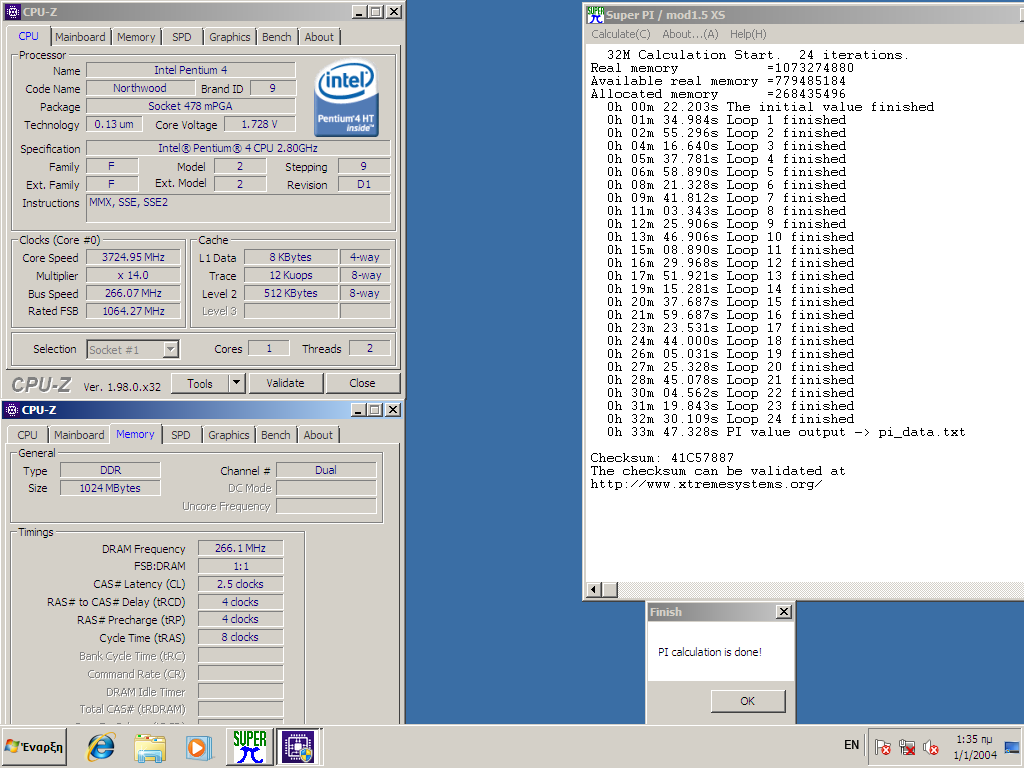1024x768 pixels.
Task: Click the Channel # value Dual
Action: (326, 470)
